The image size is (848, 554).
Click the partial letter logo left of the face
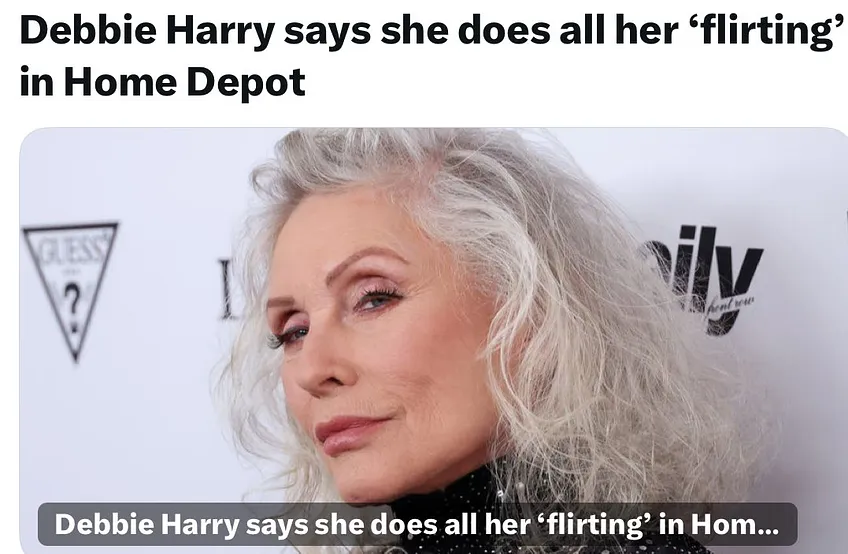pos(228,289)
